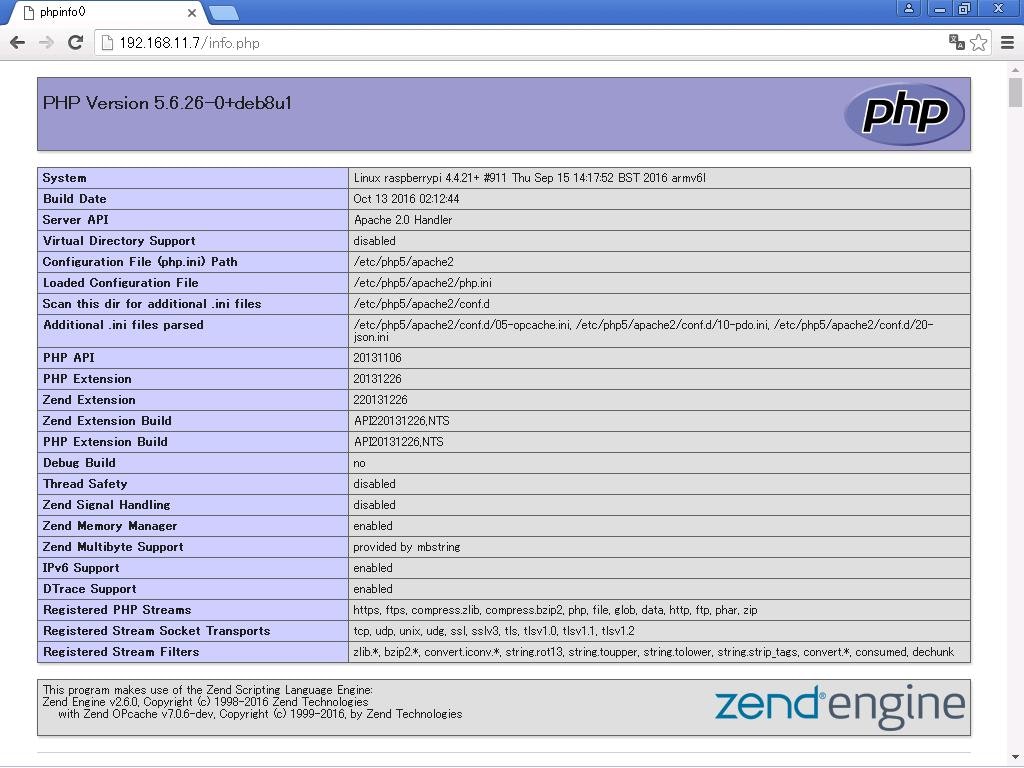The width and height of the screenshot is (1024, 768).
Task: Bookmark this page with the star
Action: [x=978, y=42]
